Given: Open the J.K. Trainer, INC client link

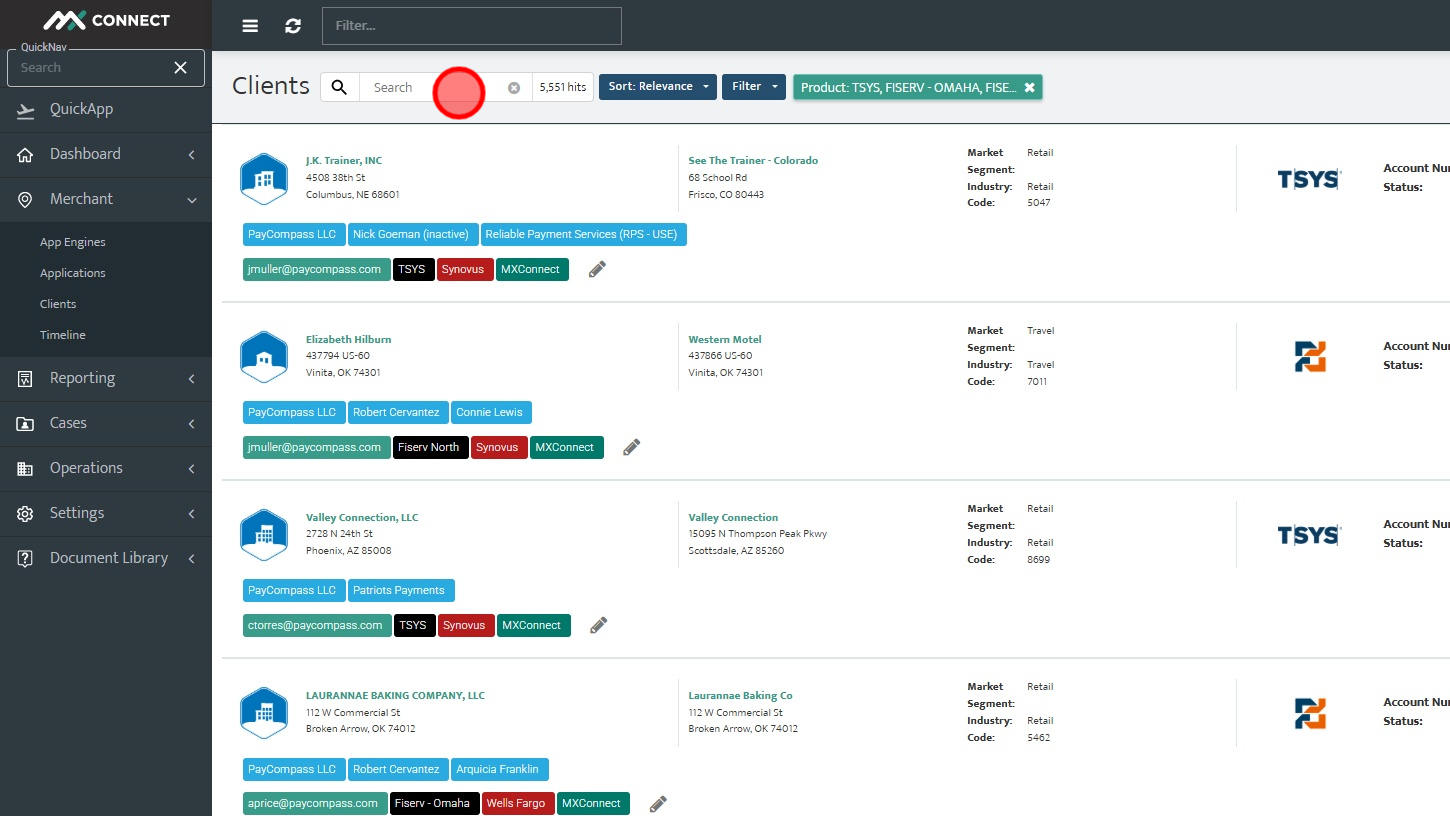Looking at the screenshot, I should 344,160.
